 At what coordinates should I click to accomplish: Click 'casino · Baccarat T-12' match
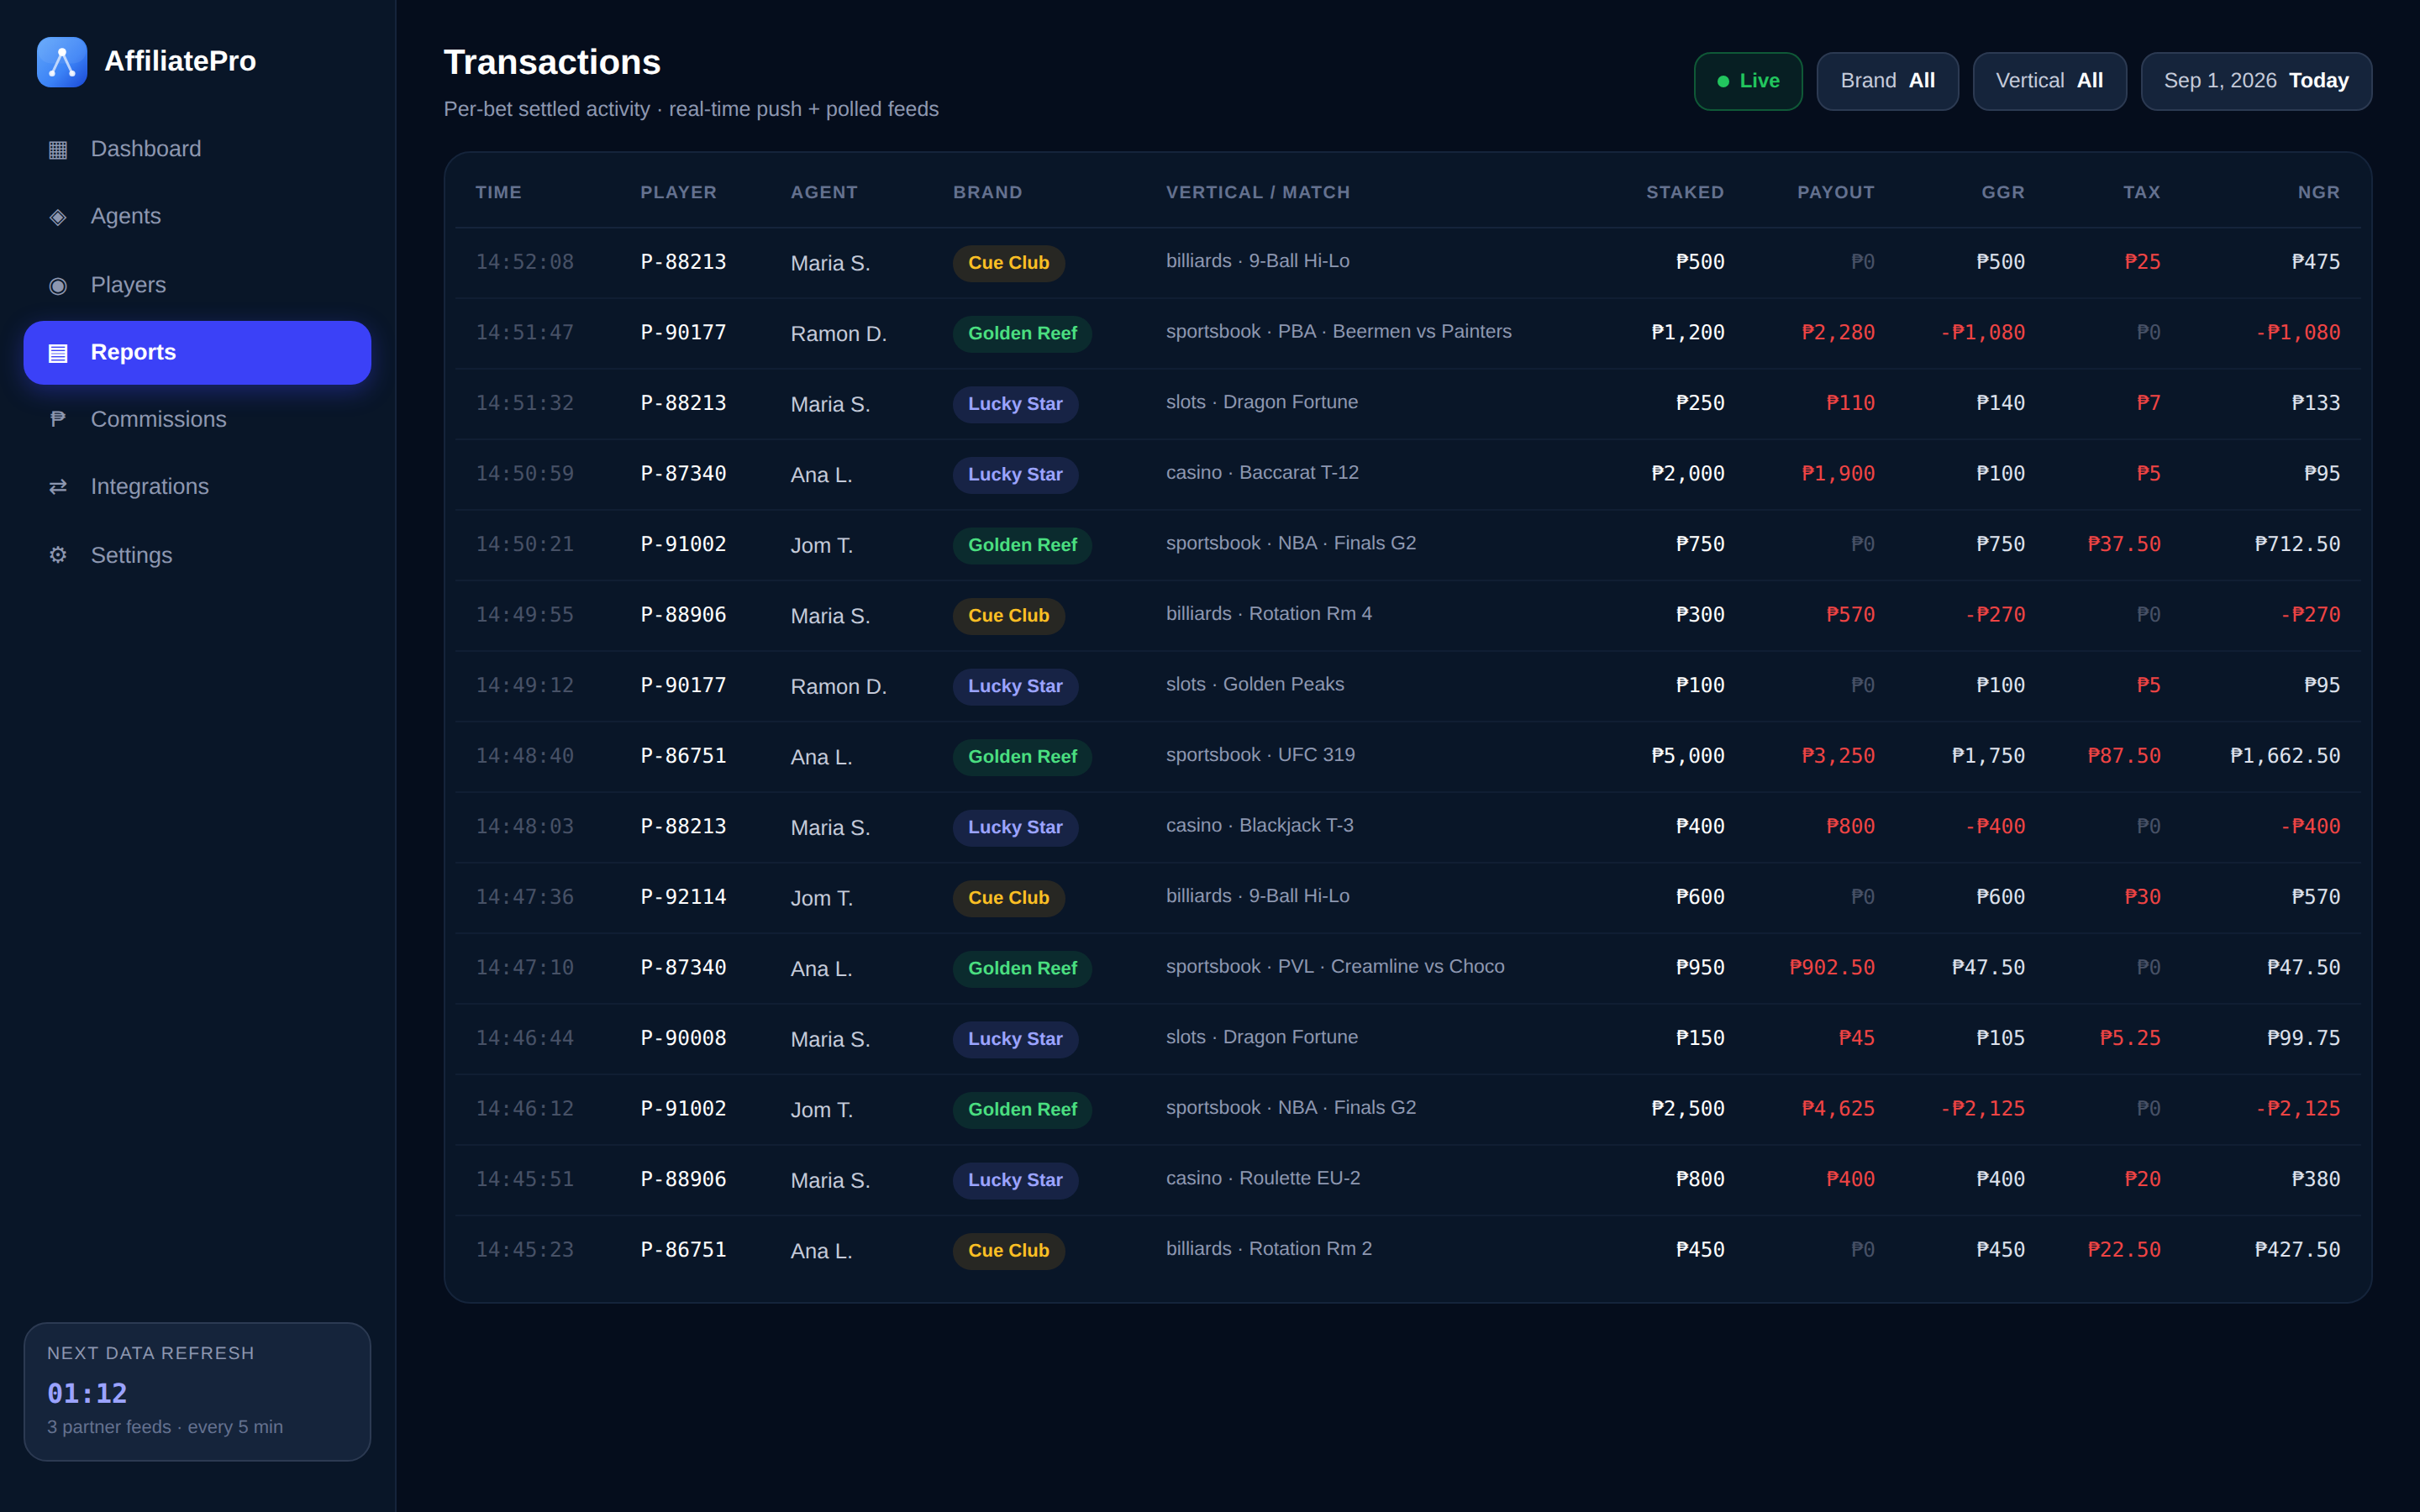pyautogui.click(x=1262, y=473)
